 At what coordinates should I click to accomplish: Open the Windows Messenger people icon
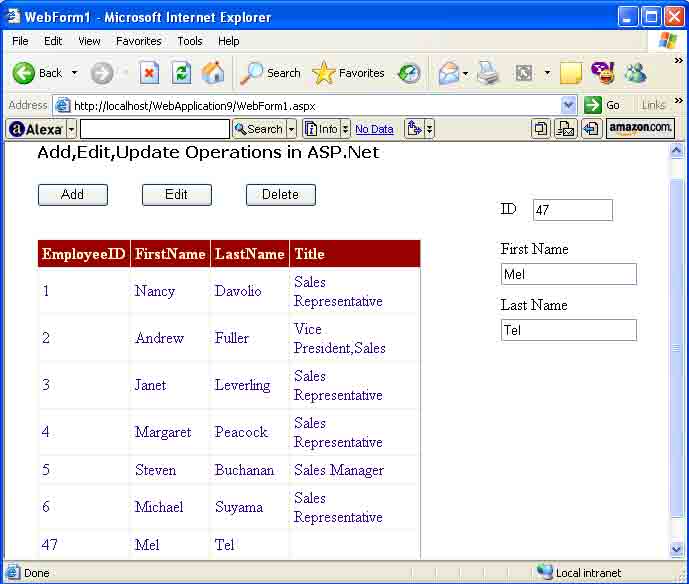pyautogui.click(x=636, y=73)
